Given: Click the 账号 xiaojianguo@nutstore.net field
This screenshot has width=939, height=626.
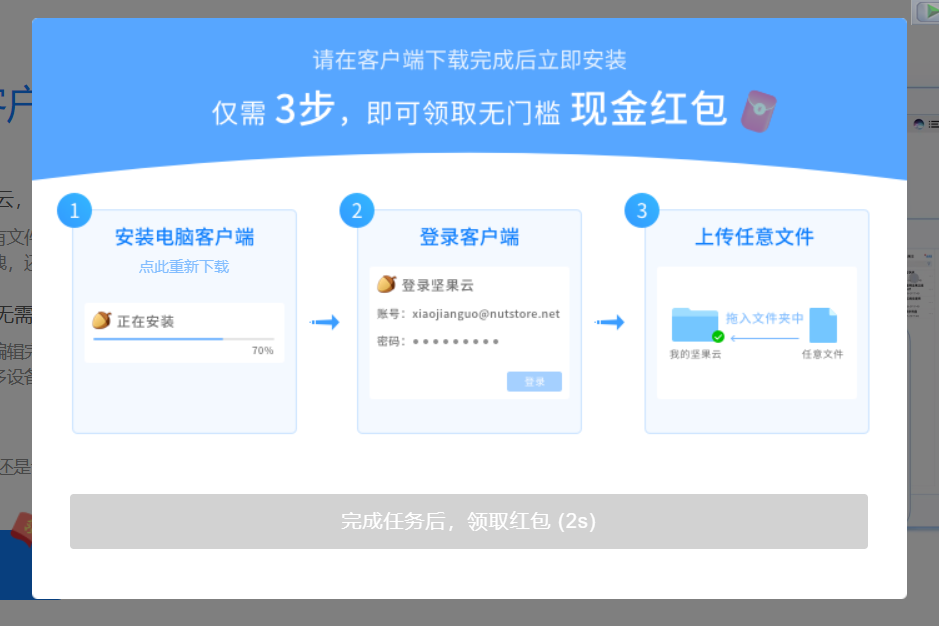Looking at the screenshot, I should coord(468,314).
